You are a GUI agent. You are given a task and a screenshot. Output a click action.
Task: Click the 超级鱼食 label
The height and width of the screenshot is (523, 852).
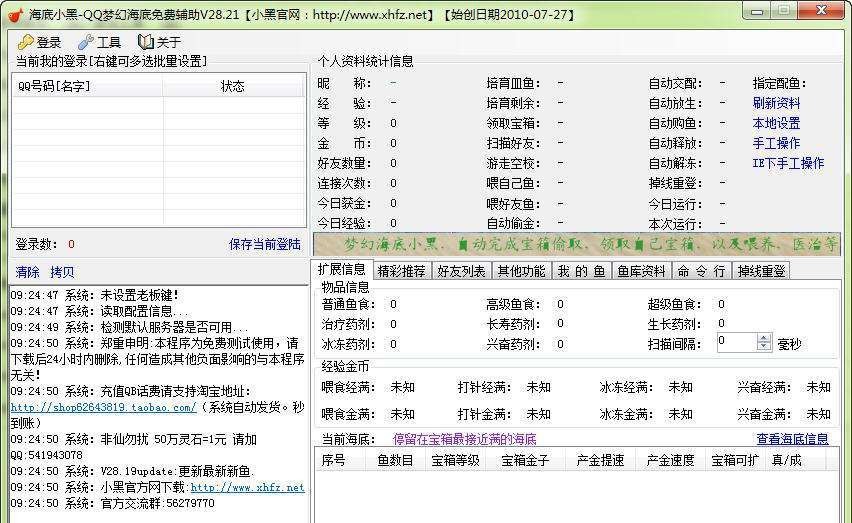pyautogui.click(x=674, y=304)
